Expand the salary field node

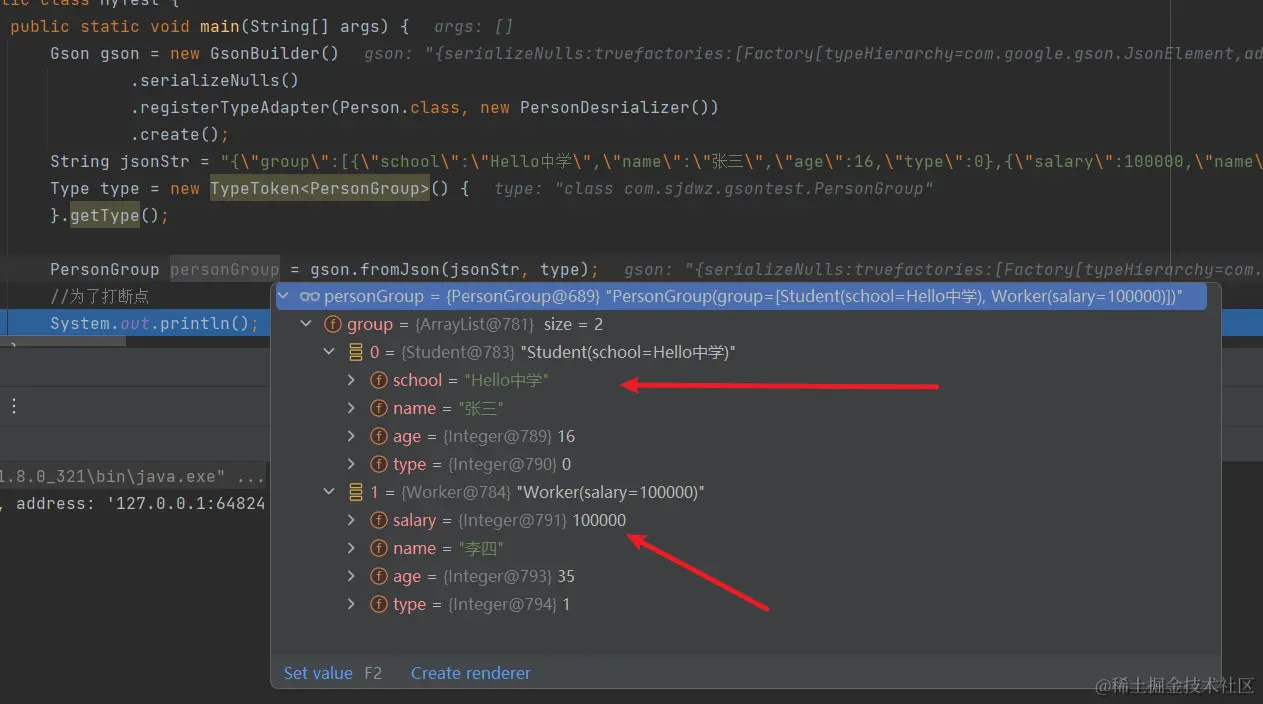pos(351,520)
